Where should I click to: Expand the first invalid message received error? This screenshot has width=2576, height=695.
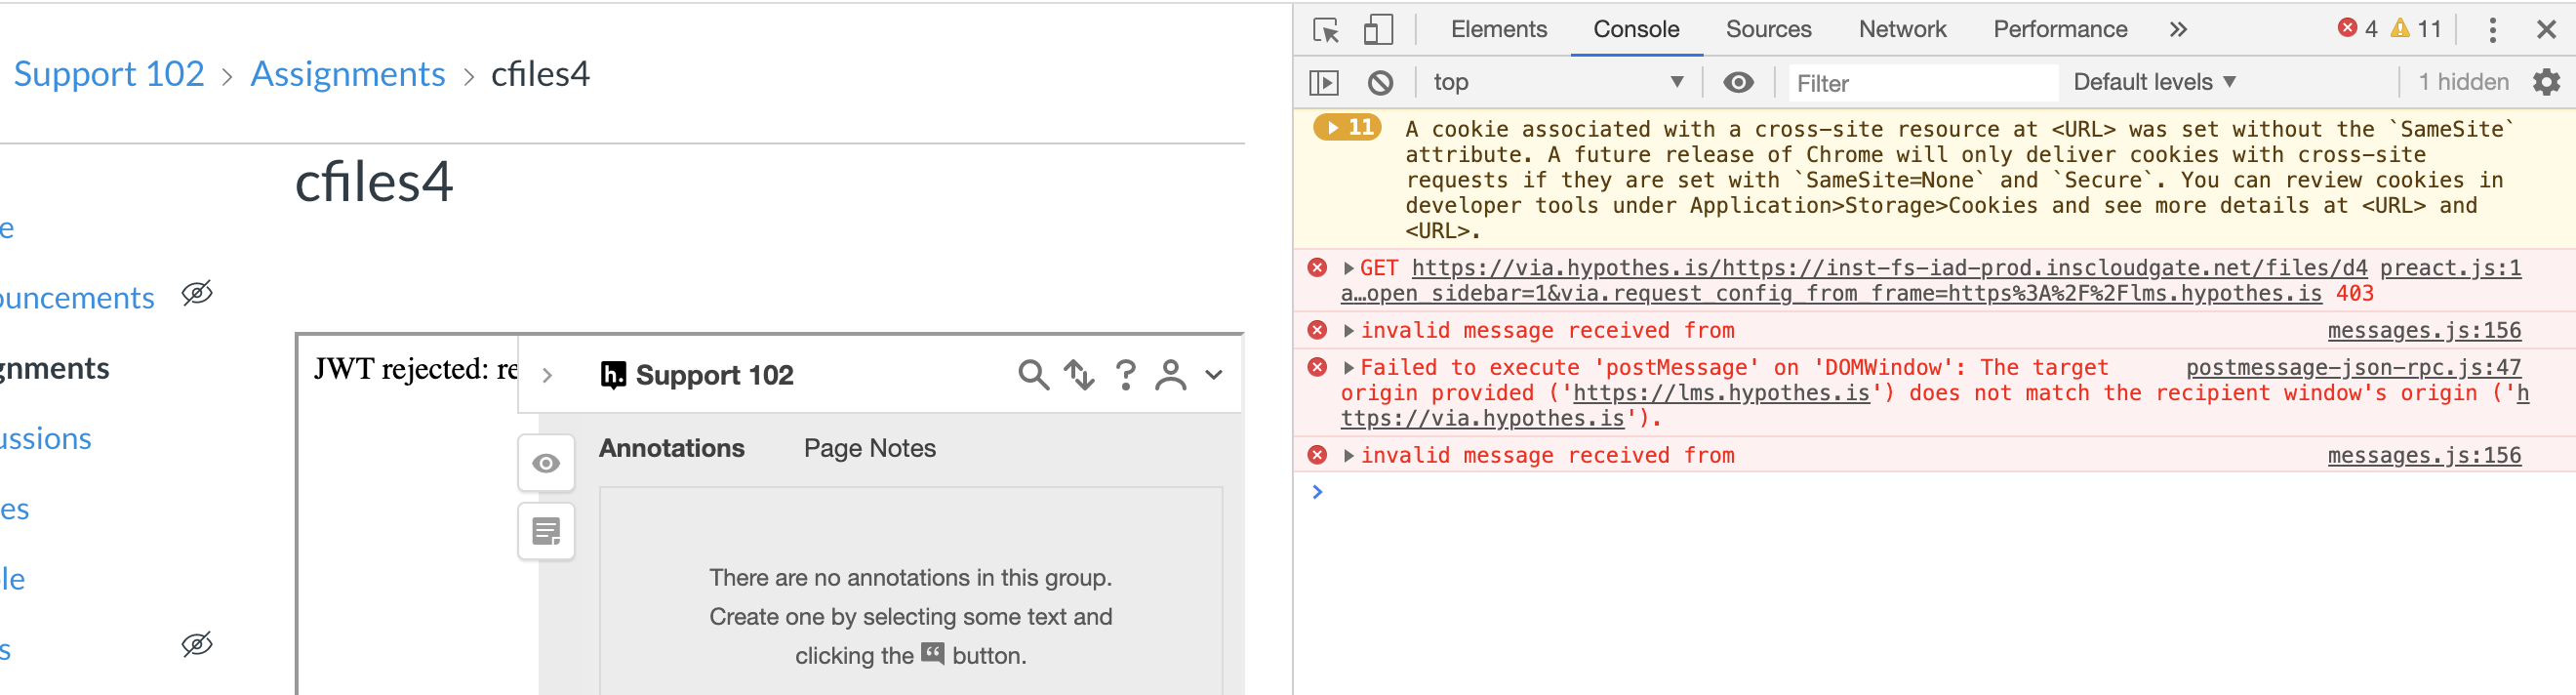(1348, 331)
